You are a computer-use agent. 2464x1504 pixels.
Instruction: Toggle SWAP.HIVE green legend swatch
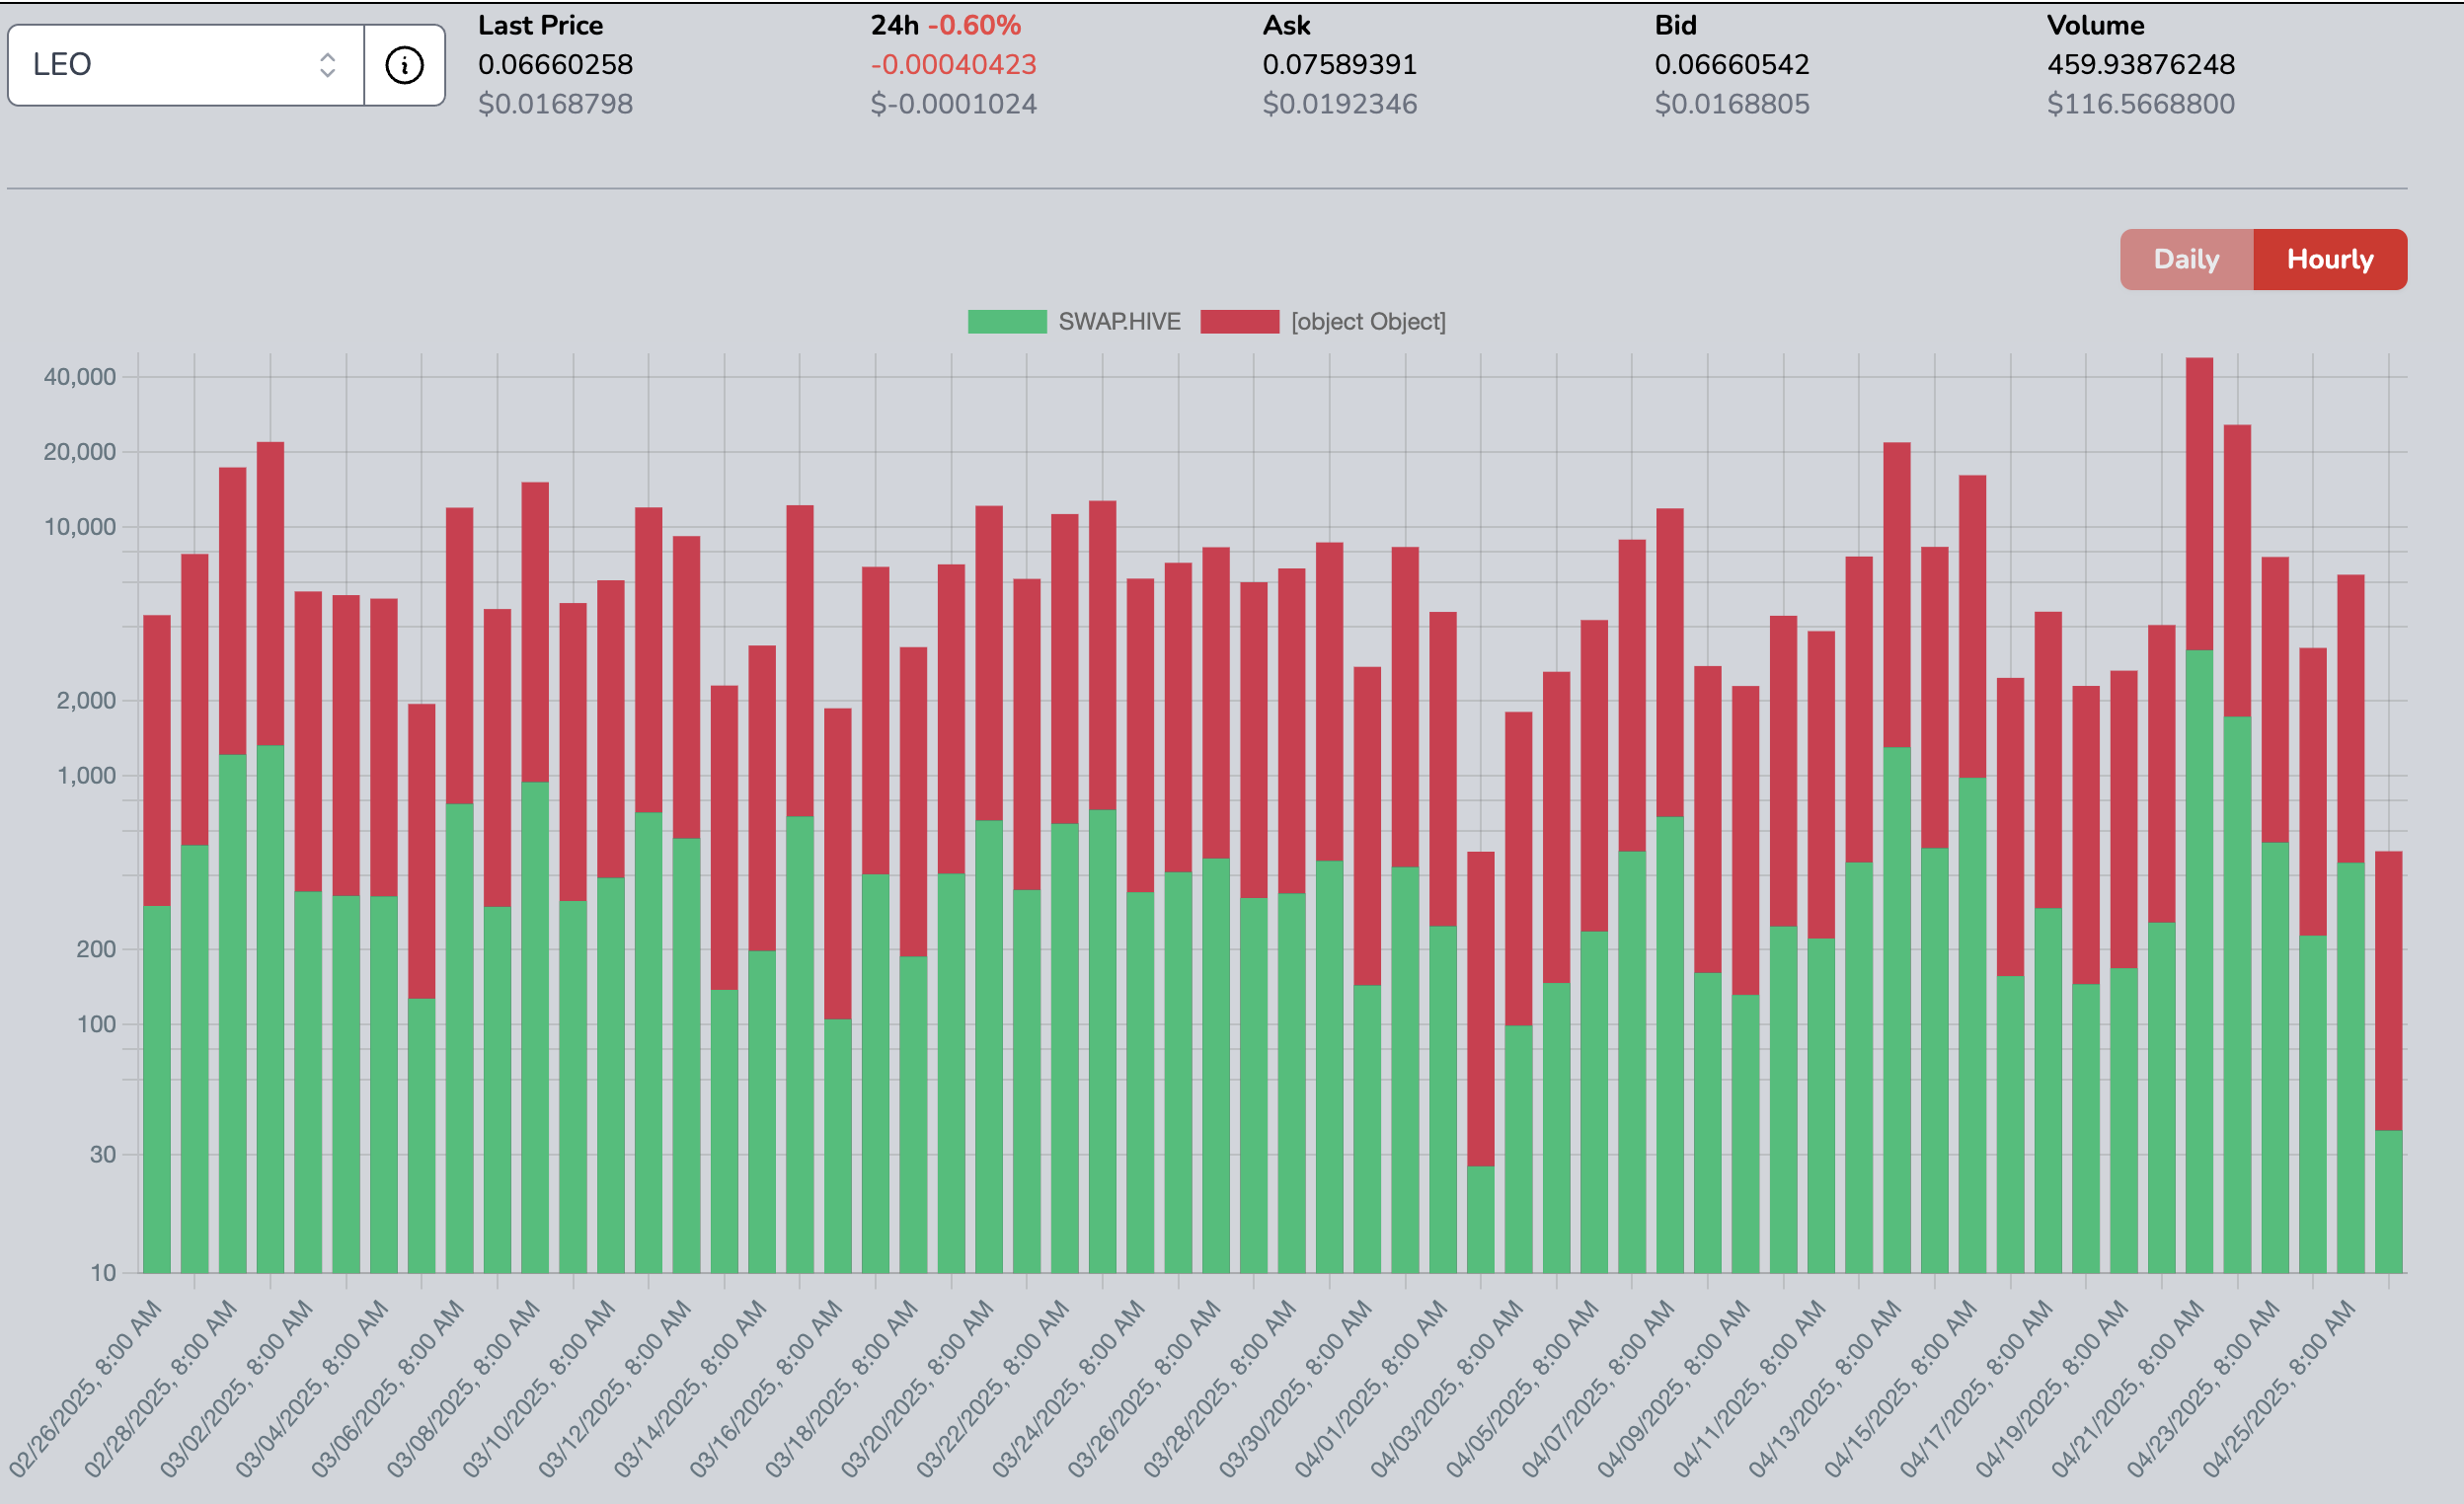tap(1007, 321)
